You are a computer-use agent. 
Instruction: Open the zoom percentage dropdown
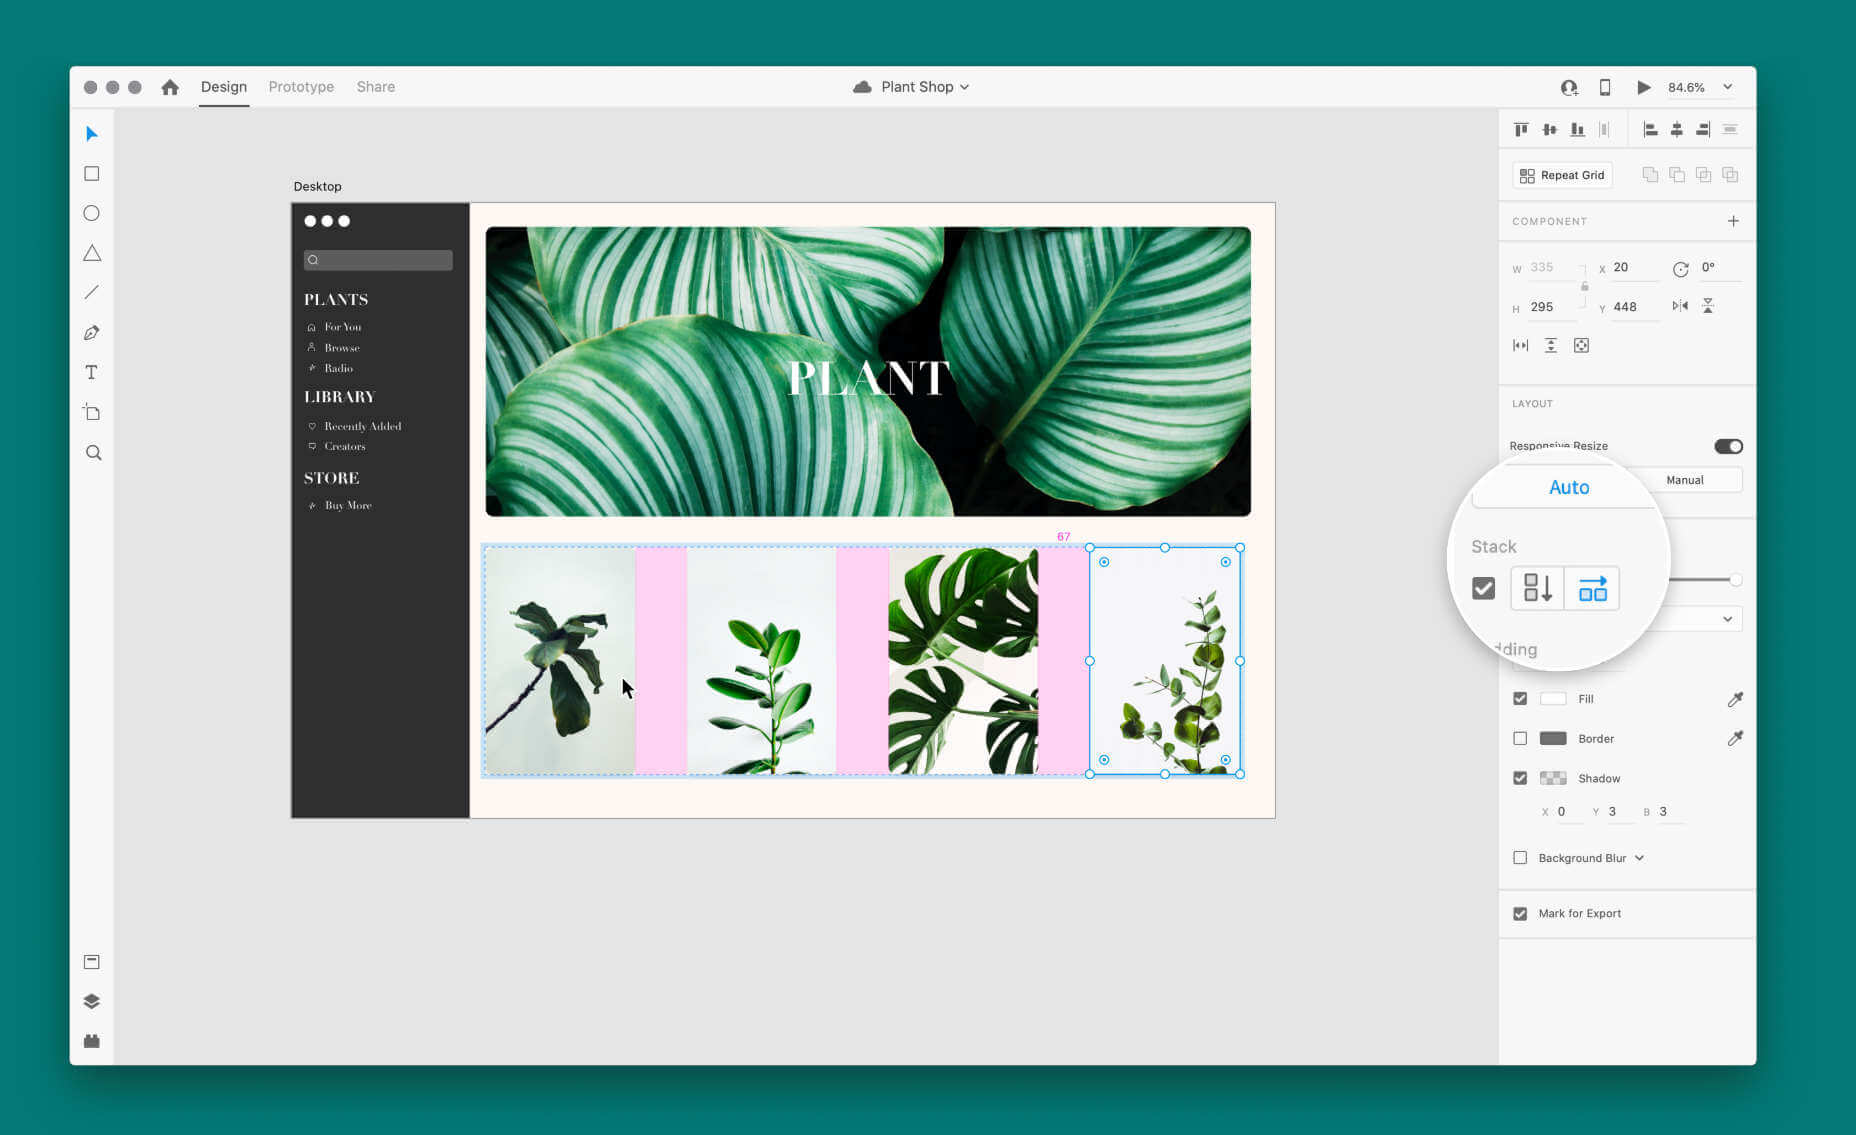1727,87
